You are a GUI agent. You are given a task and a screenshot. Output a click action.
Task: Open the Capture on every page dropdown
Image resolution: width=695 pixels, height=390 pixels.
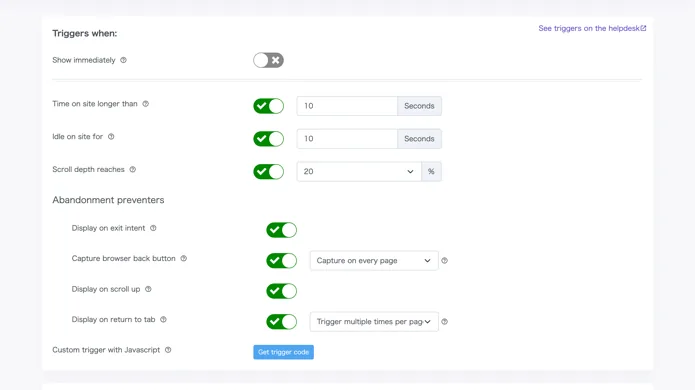click(374, 261)
